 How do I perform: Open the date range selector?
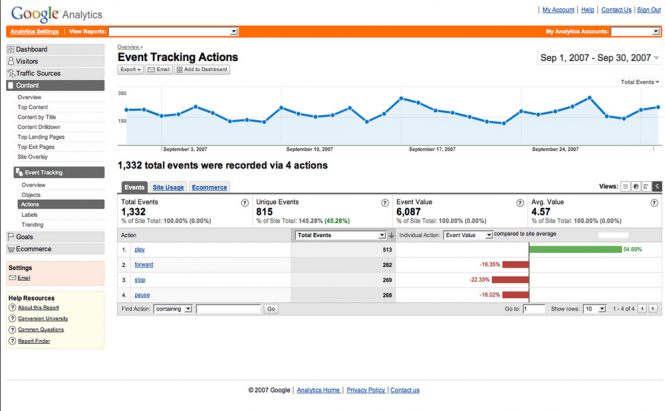pos(599,58)
